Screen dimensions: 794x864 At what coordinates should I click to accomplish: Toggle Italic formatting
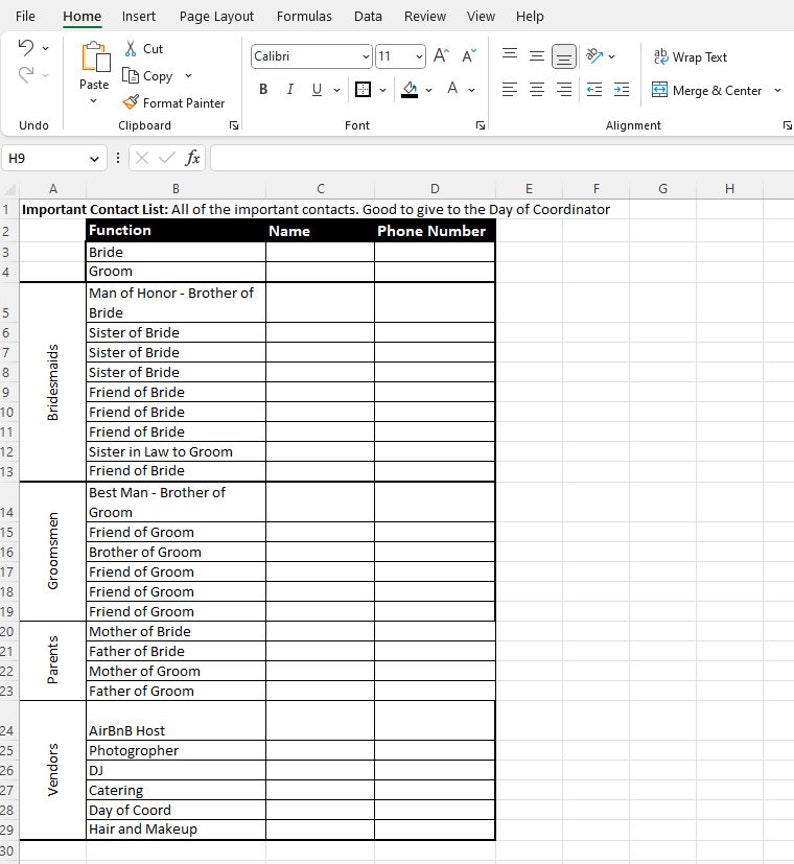290,89
